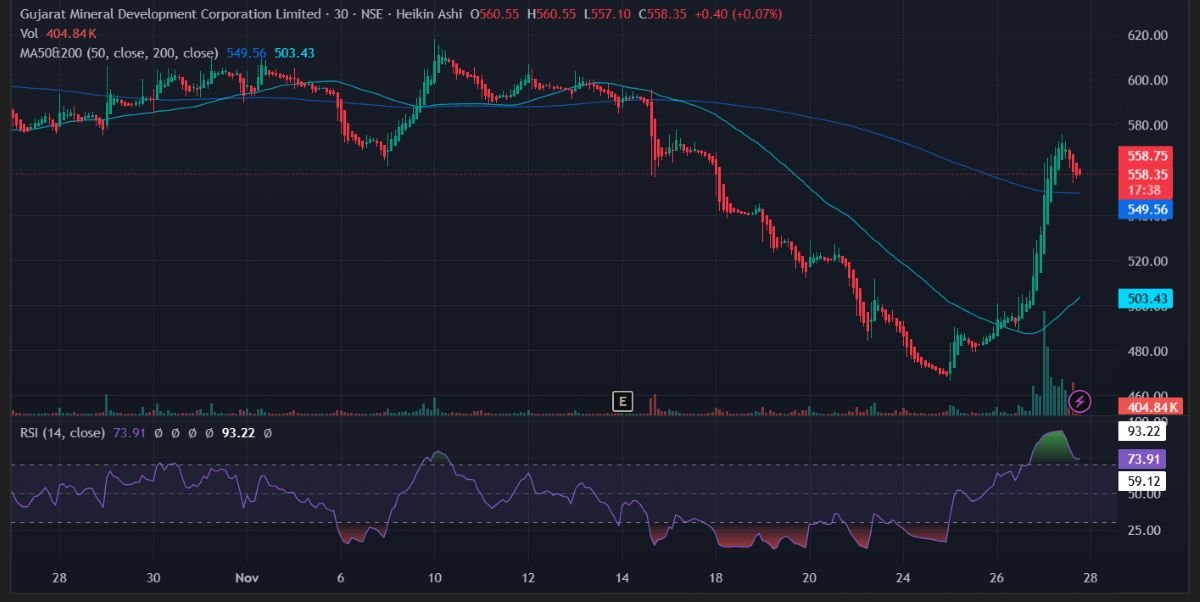This screenshot has width=1200, height=602.
Task: Click the purple 73.91 RSI axis label
Action: pyautogui.click(x=1147, y=458)
